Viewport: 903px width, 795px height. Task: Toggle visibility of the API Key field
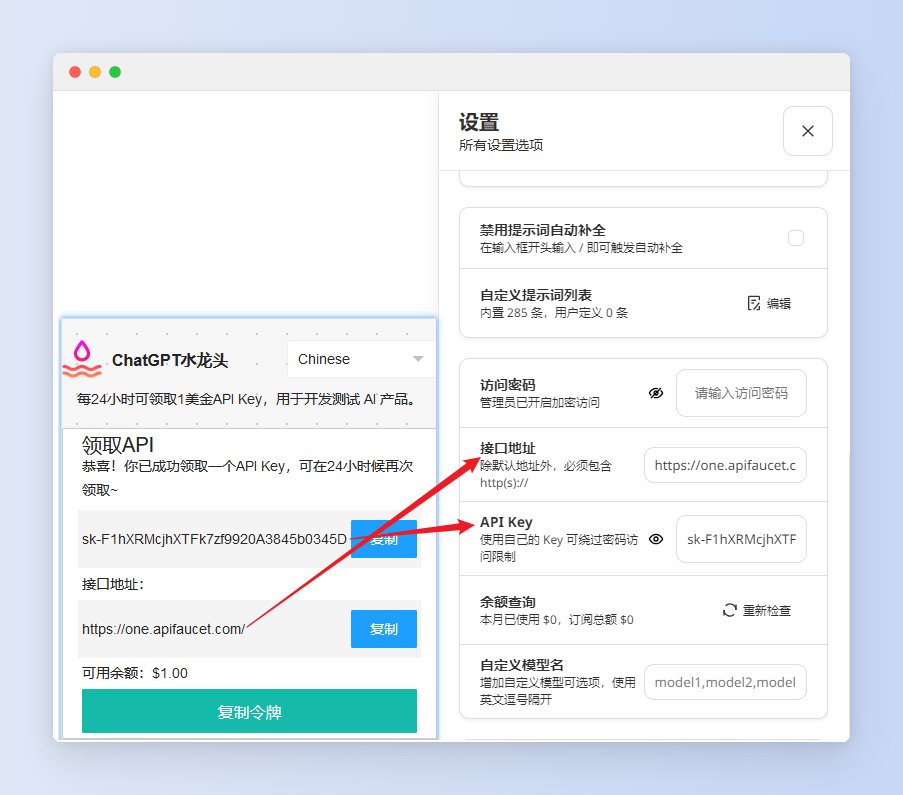[655, 539]
